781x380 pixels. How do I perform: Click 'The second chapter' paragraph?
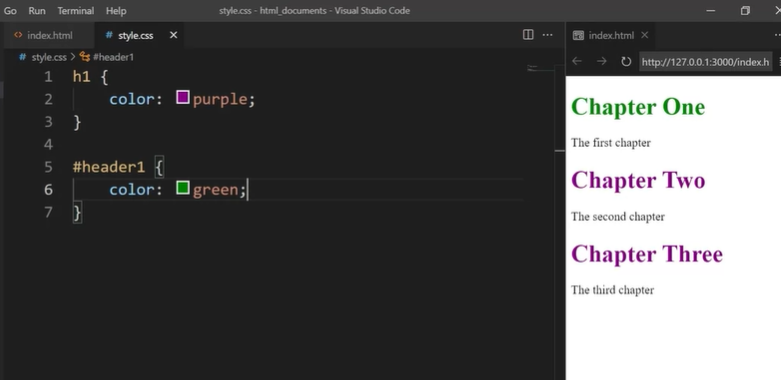coord(618,217)
